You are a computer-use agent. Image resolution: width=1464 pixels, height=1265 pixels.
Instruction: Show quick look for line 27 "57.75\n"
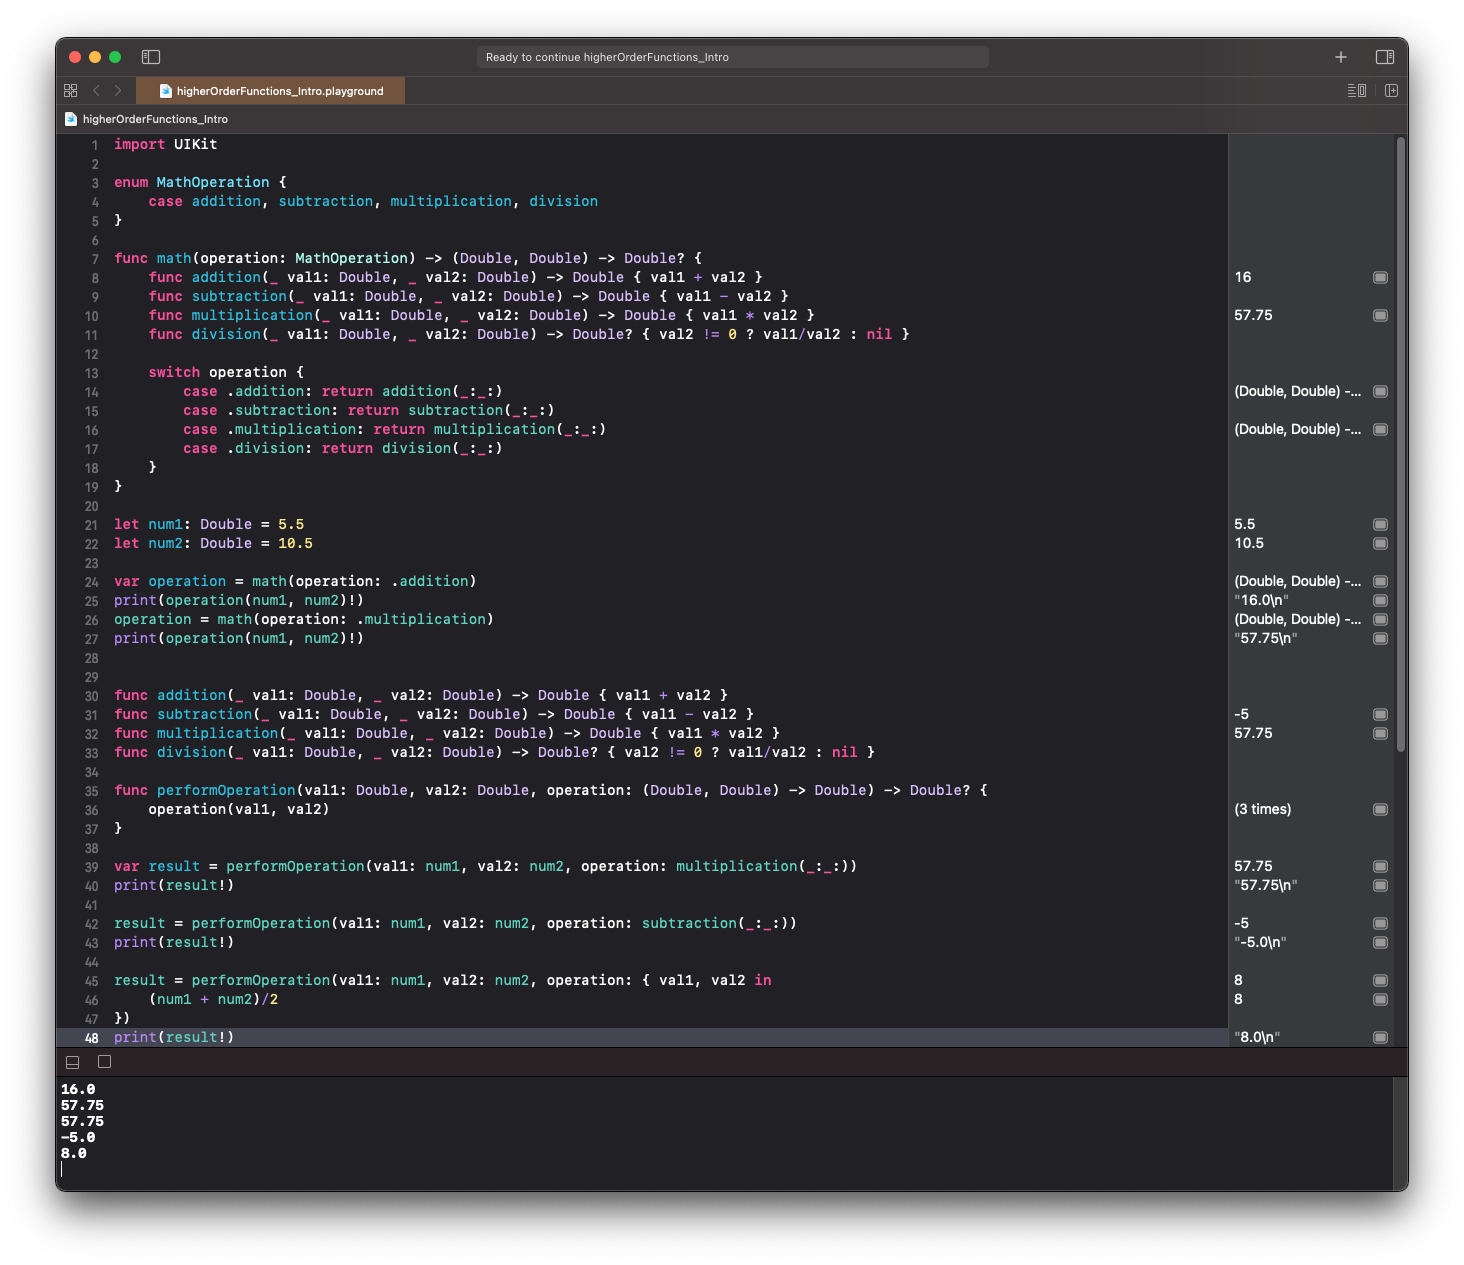coord(1380,638)
